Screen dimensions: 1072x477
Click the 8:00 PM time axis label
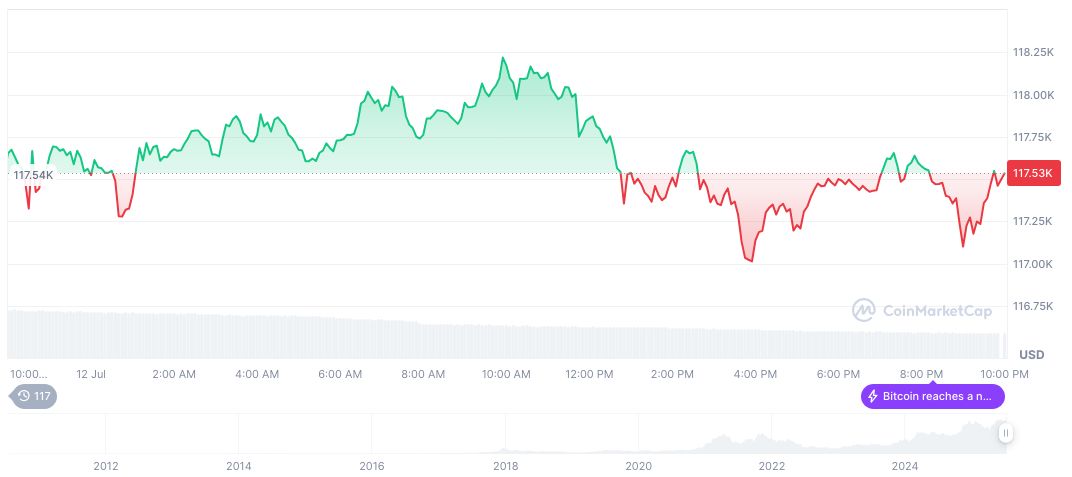point(921,374)
